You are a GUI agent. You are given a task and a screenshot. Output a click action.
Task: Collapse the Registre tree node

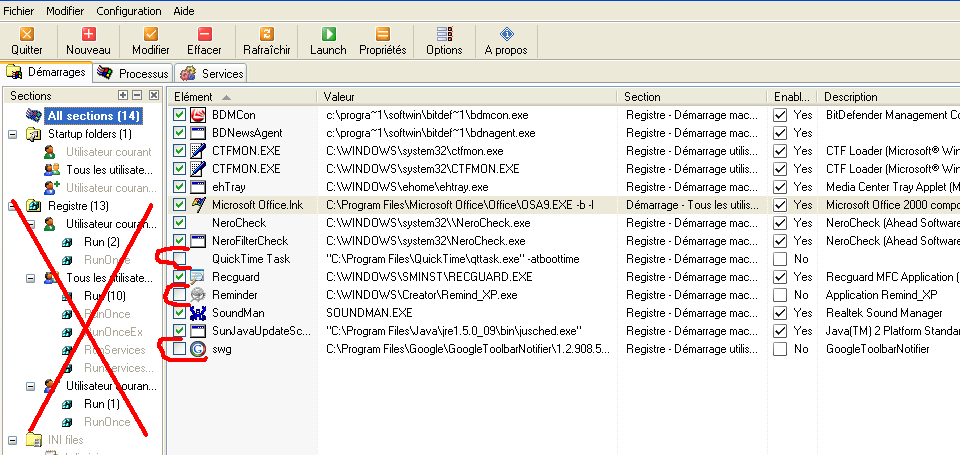click(x=12, y=206)
